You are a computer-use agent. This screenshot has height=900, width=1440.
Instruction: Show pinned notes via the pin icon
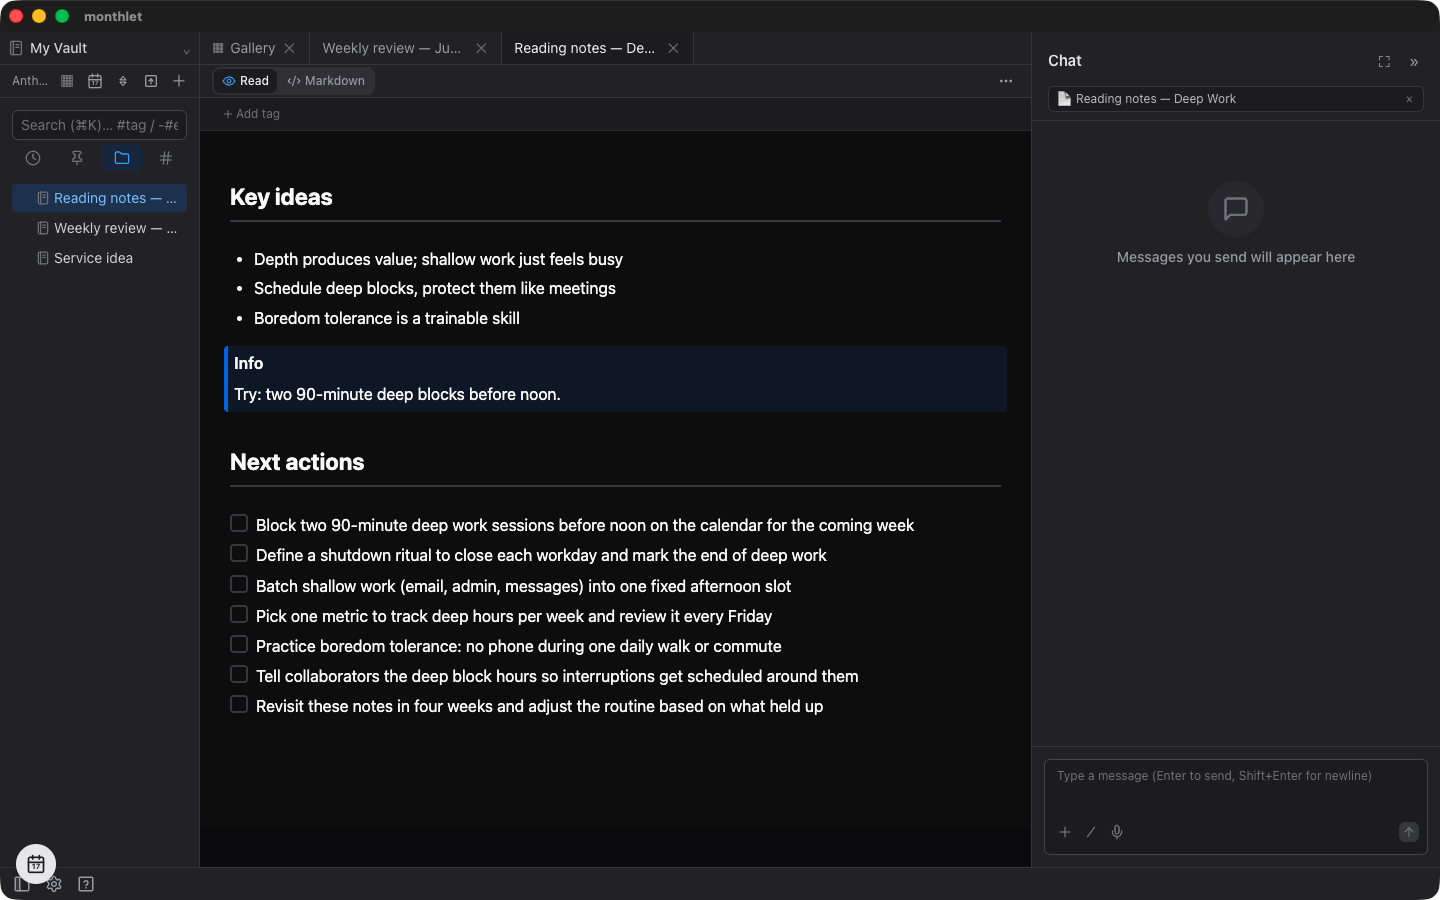point(77,158)
